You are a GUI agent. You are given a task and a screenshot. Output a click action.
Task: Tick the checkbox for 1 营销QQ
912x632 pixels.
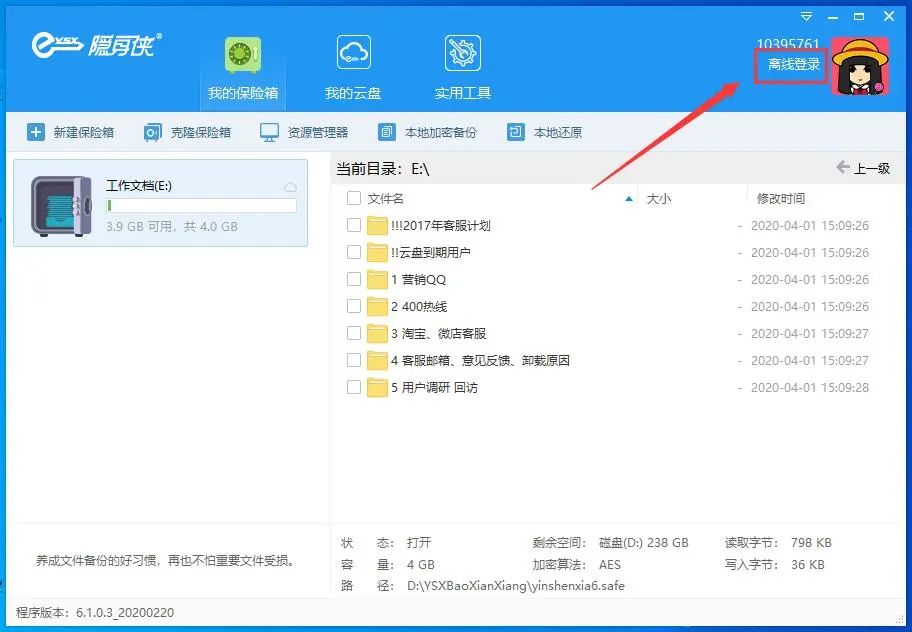353,279
